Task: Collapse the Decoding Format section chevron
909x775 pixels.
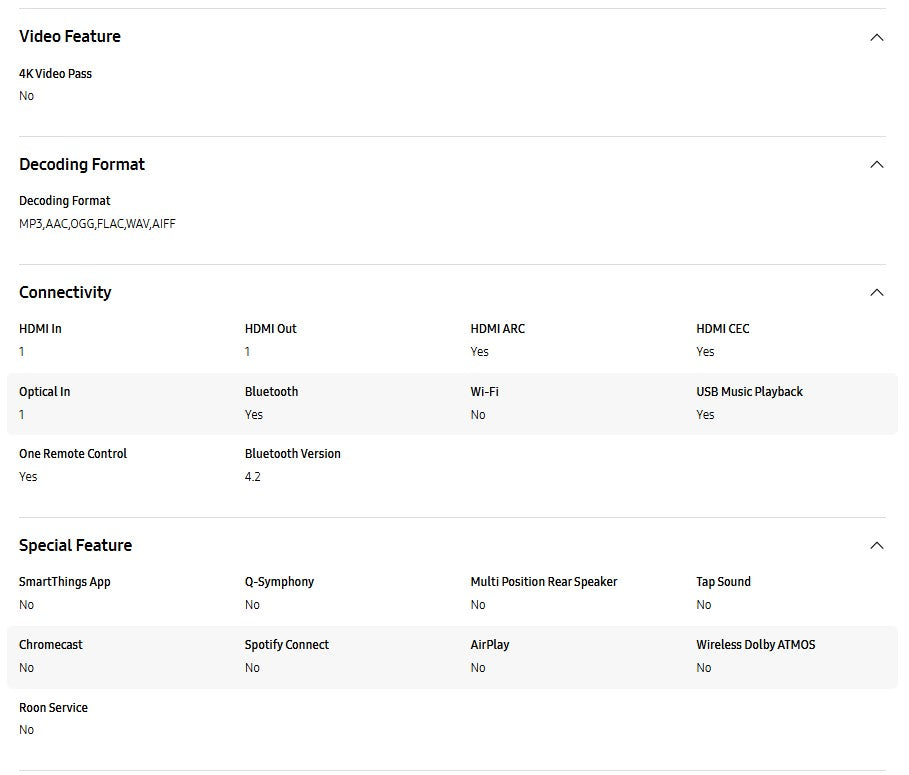Action: point(877,164)
